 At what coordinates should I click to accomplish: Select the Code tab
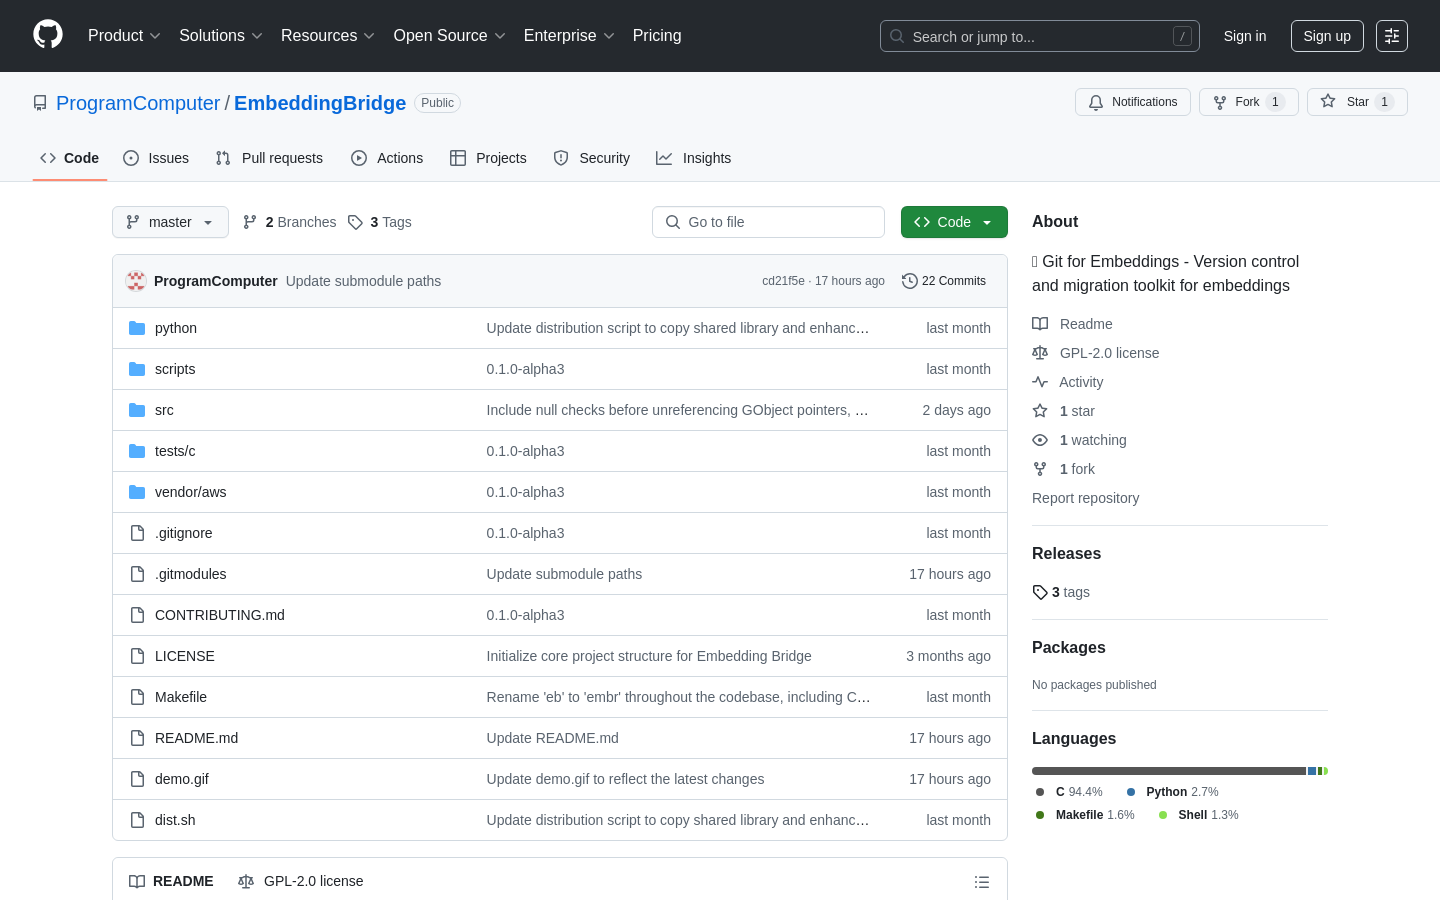[70, 158]
